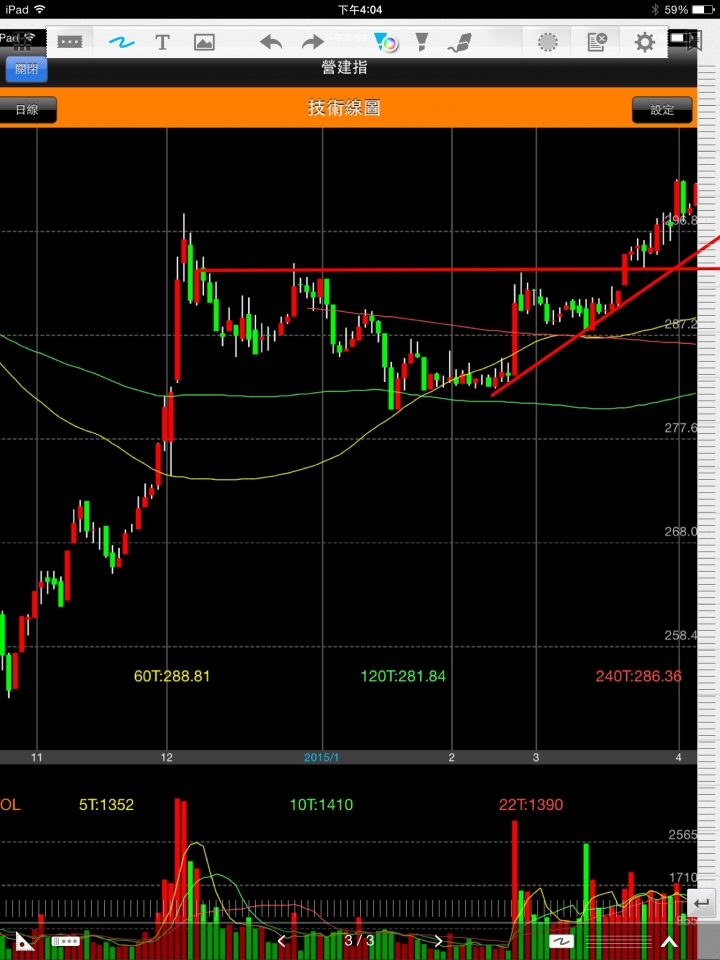Open the grid menu at top left
The height and width of the screenshot is (960, 720).
(22, 42)
